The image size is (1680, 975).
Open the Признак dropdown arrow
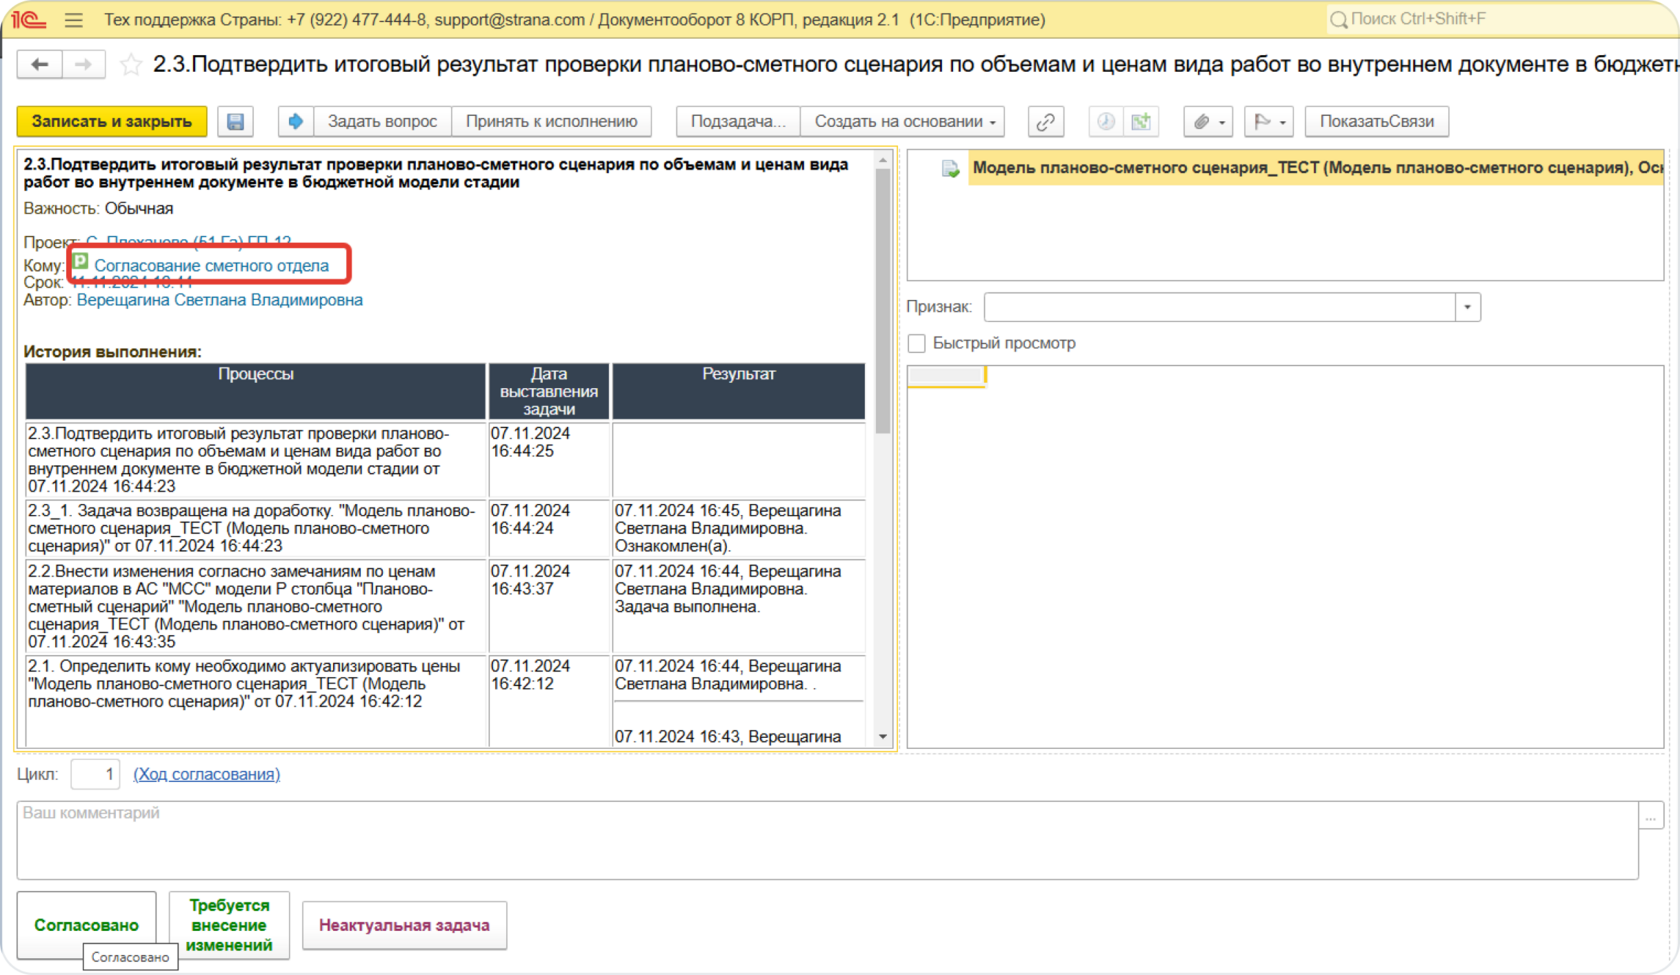point(1468,307)
